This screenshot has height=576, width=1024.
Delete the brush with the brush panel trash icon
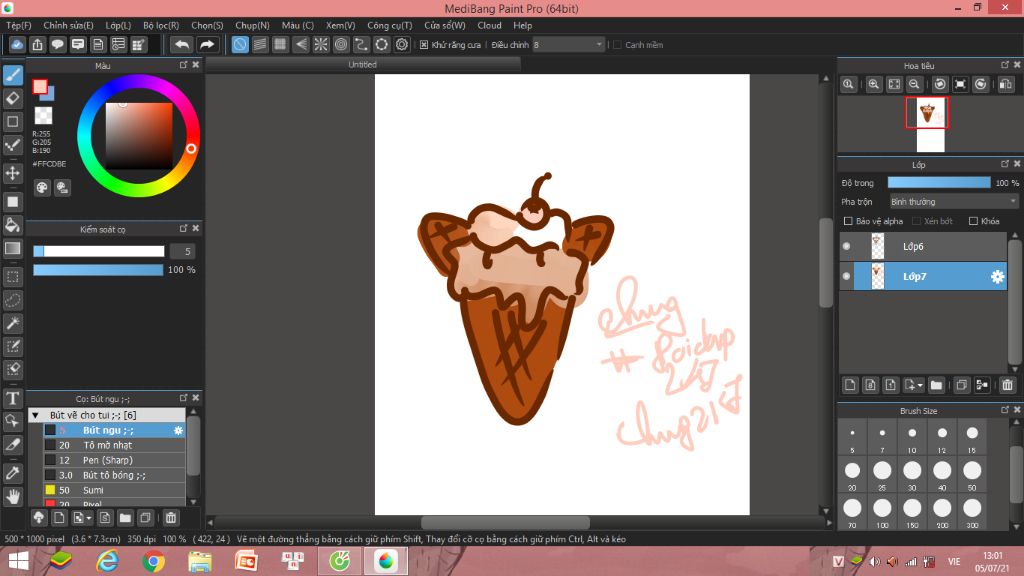coord(170,518)
